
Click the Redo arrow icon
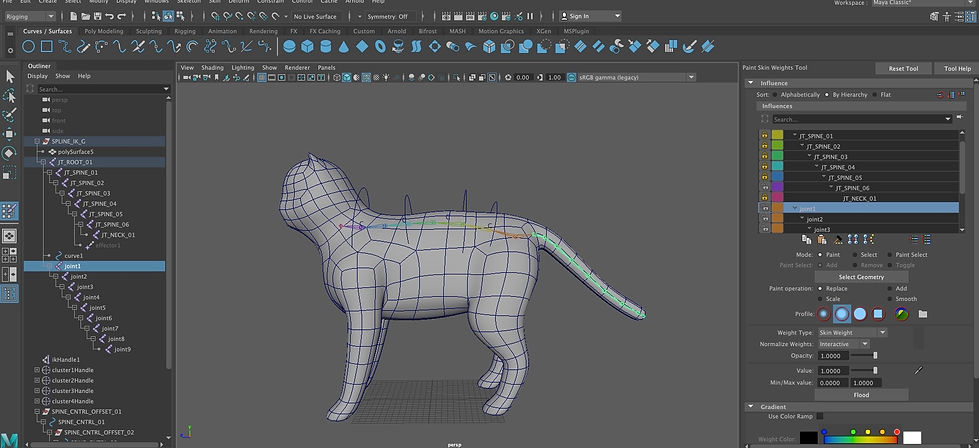point(122,16)
